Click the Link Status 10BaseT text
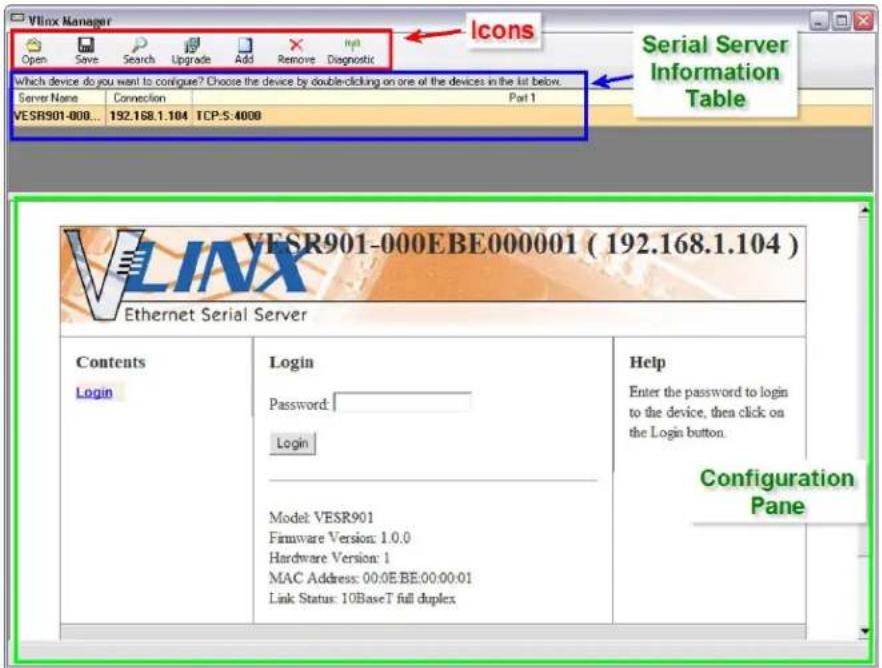Image resolution: width=882 pixels, height=668 pixels. 362,598
